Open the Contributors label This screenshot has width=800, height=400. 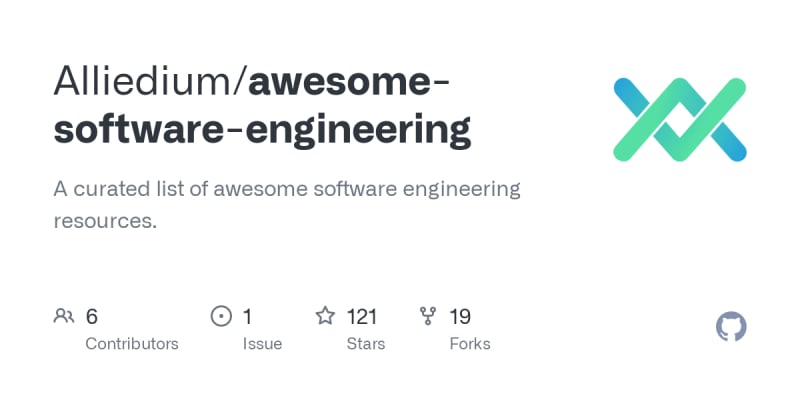coord(132,344)
